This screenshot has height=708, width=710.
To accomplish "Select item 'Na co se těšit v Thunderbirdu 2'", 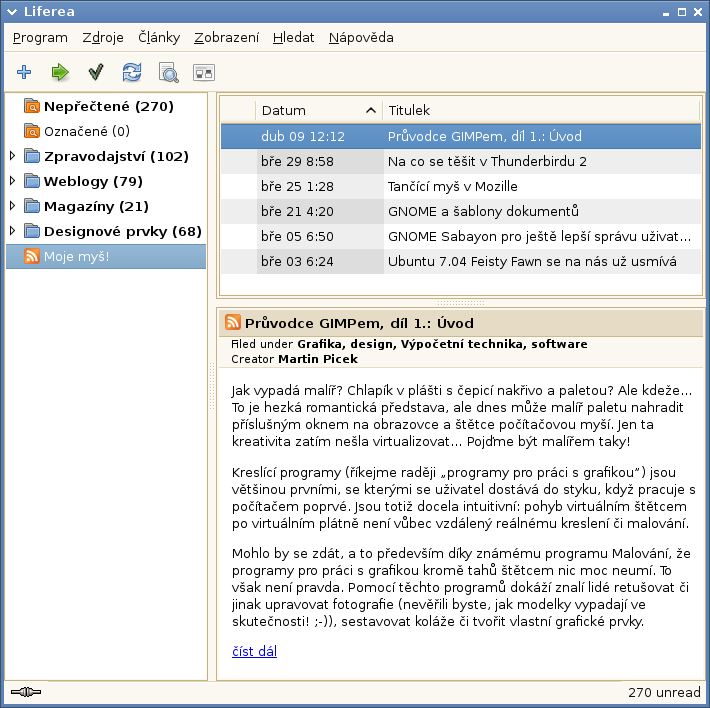I will (x=461, y=161).
